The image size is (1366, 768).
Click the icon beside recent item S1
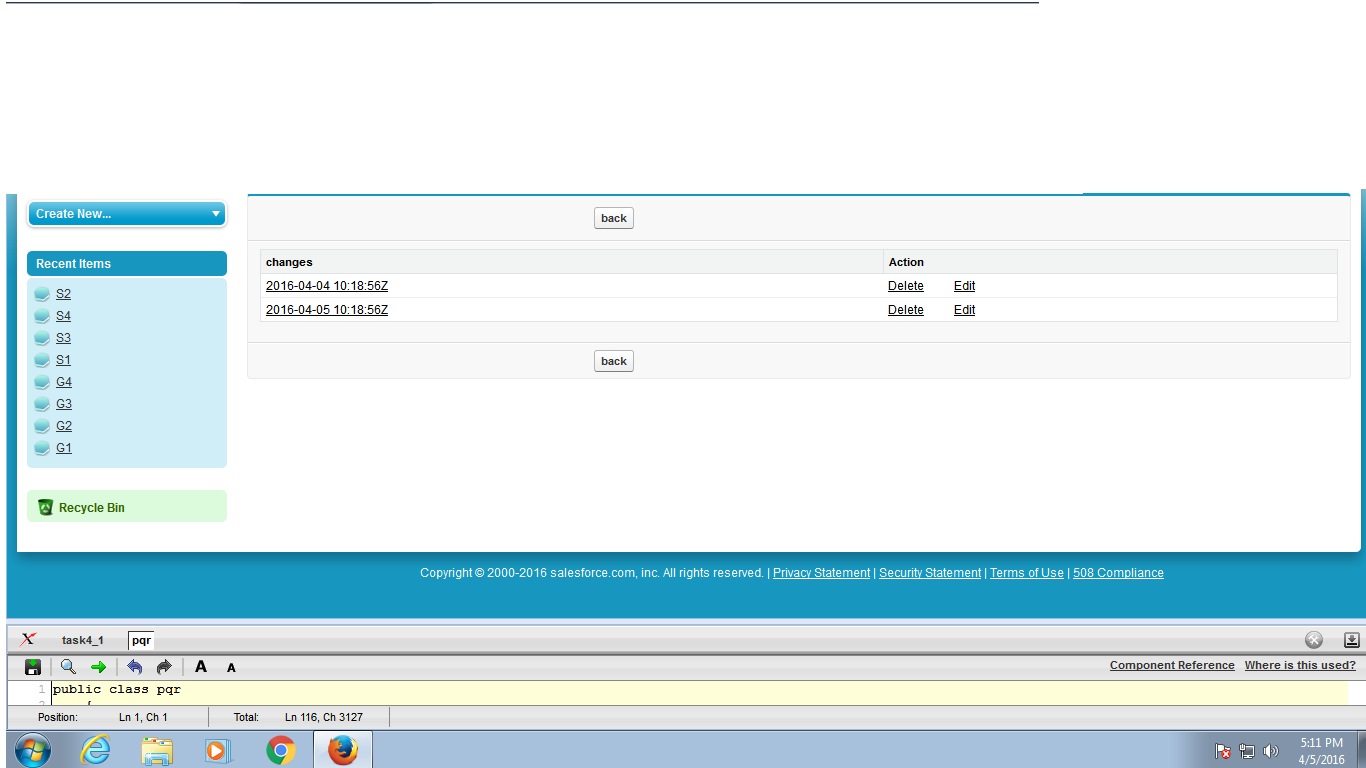42,360
